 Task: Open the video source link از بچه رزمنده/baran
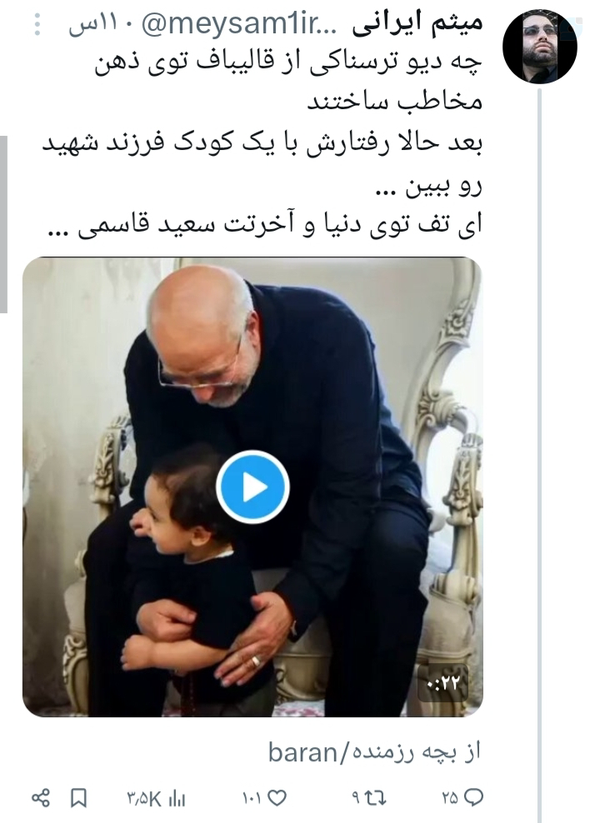[374, 752]
